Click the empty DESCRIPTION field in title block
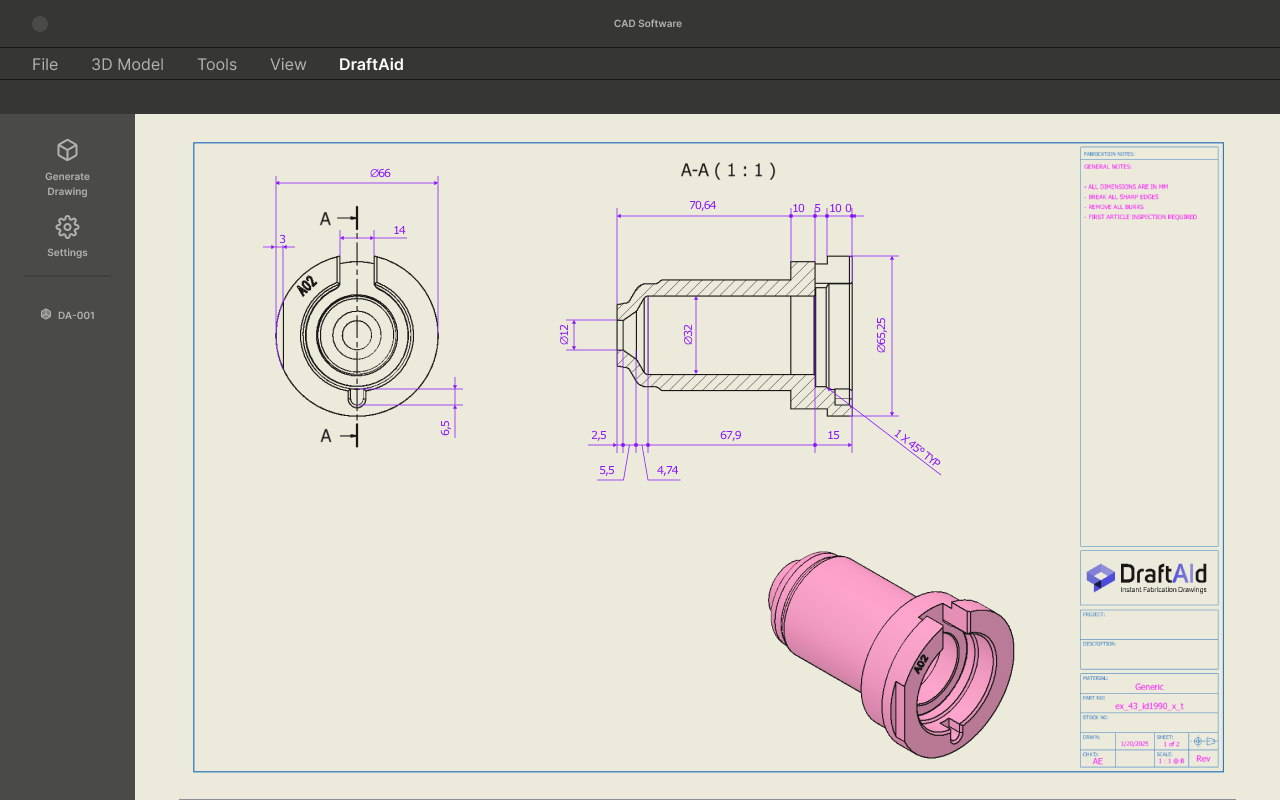This screenshot has width=1280, height=800. (x=1149, y=654)
